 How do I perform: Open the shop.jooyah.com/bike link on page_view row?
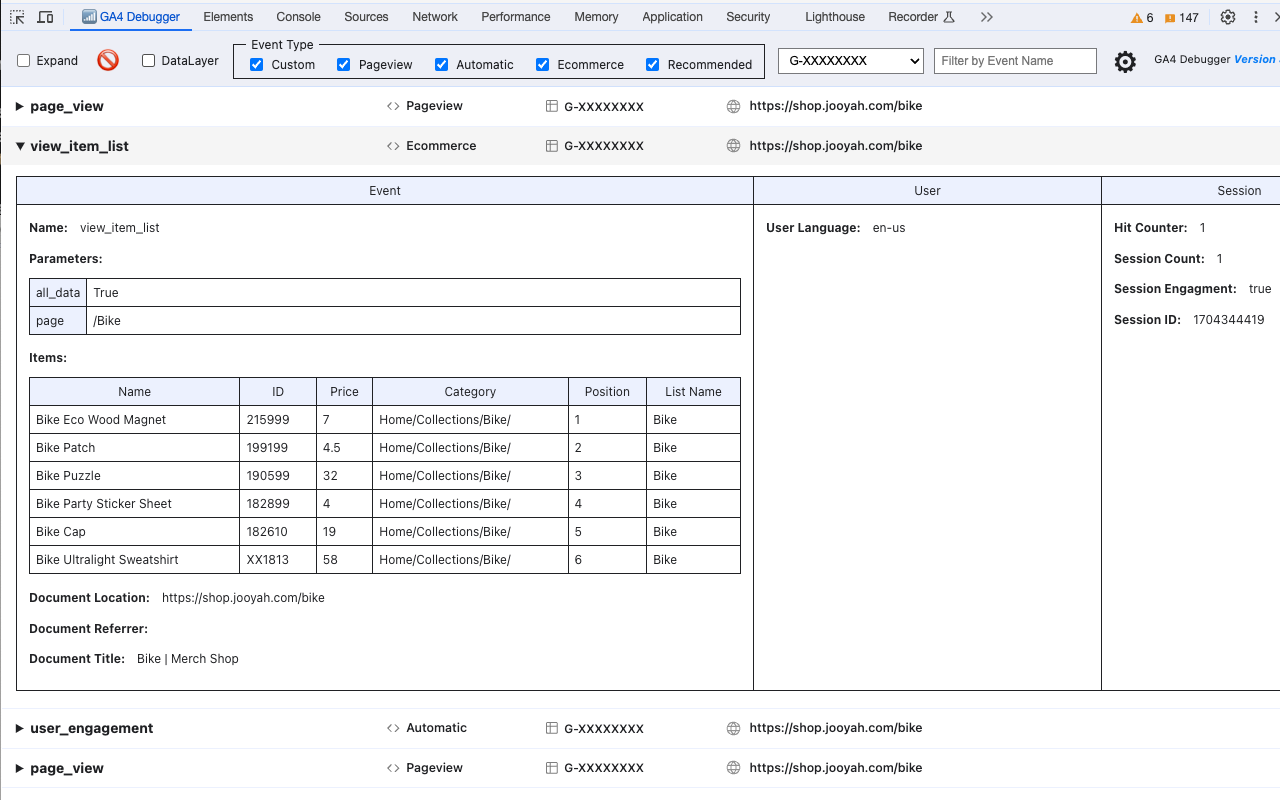(x=836, y=106)
